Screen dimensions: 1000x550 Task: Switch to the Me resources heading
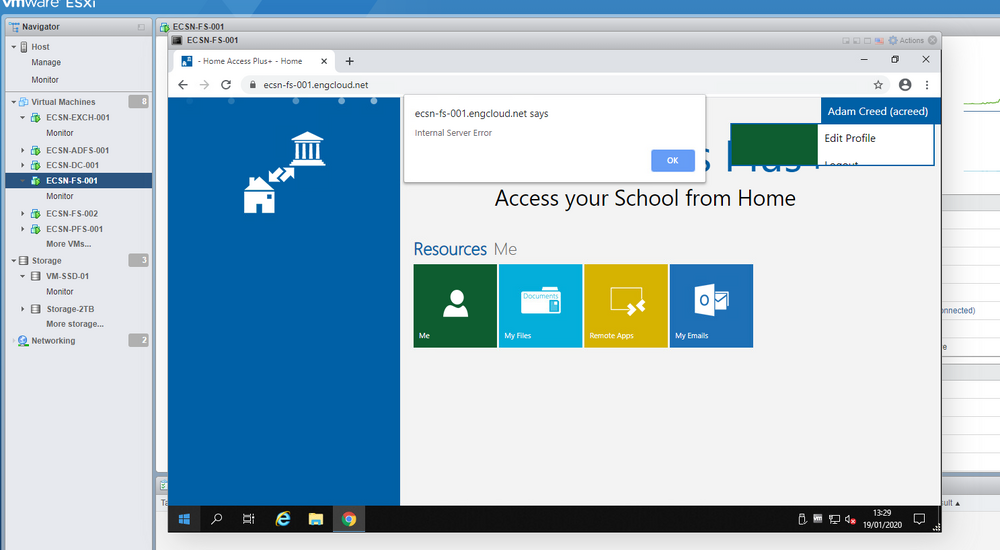[x=505, y=249]
